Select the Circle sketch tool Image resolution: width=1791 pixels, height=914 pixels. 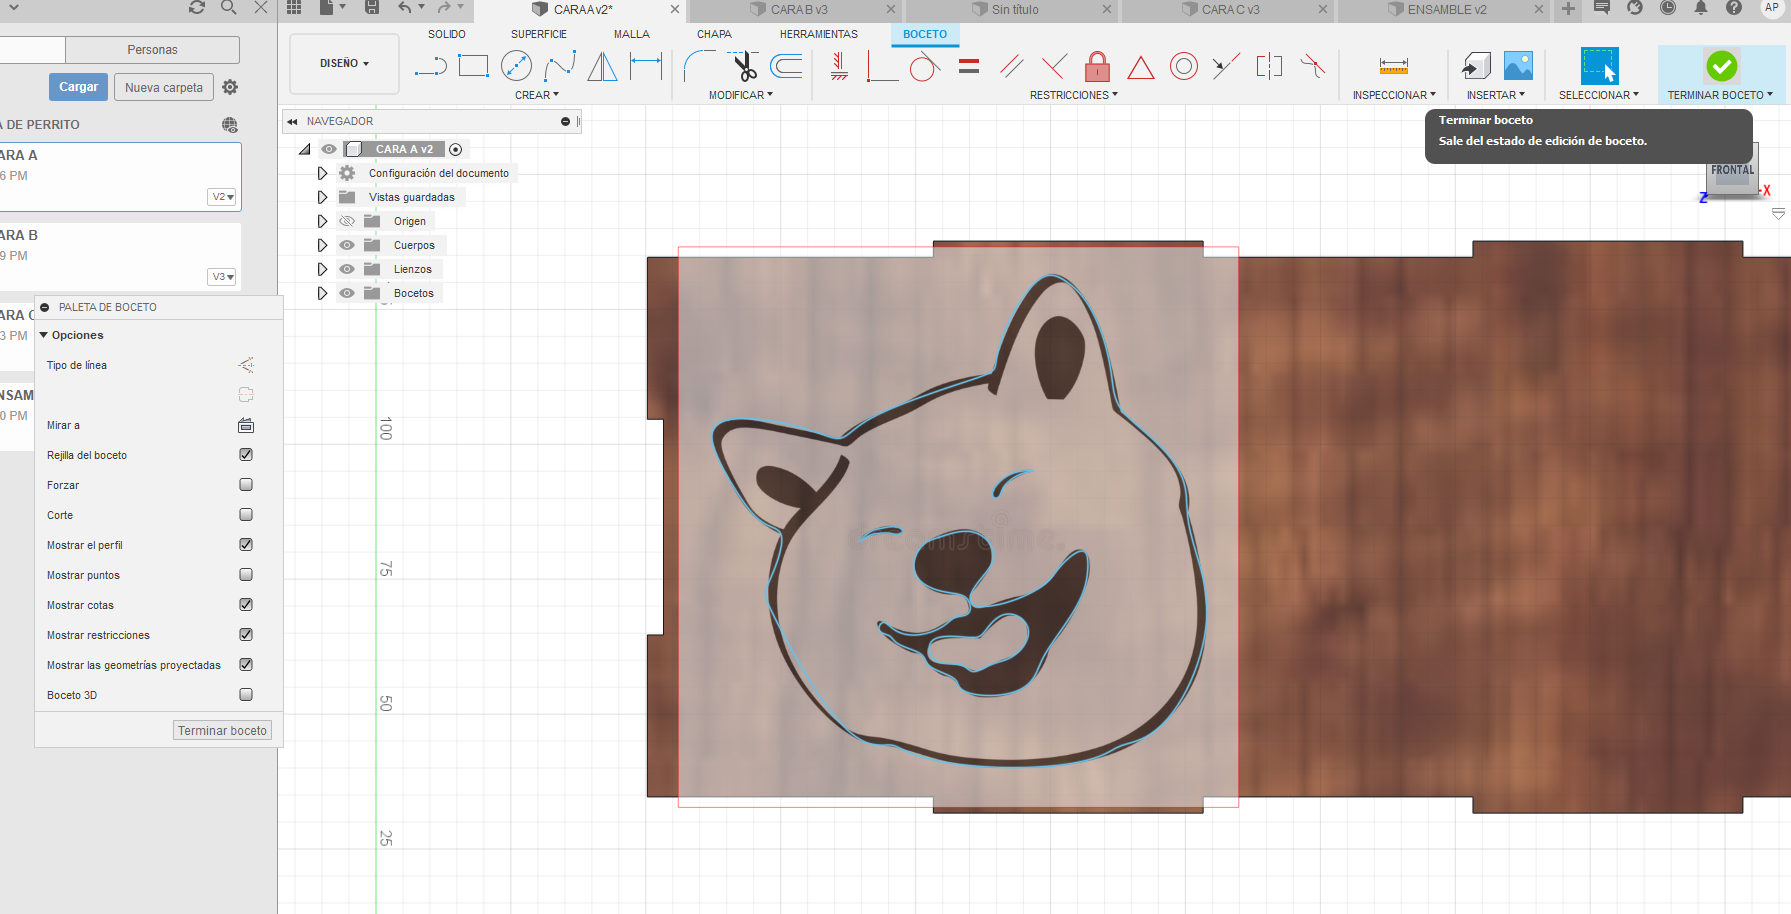(x=516, y=67)
